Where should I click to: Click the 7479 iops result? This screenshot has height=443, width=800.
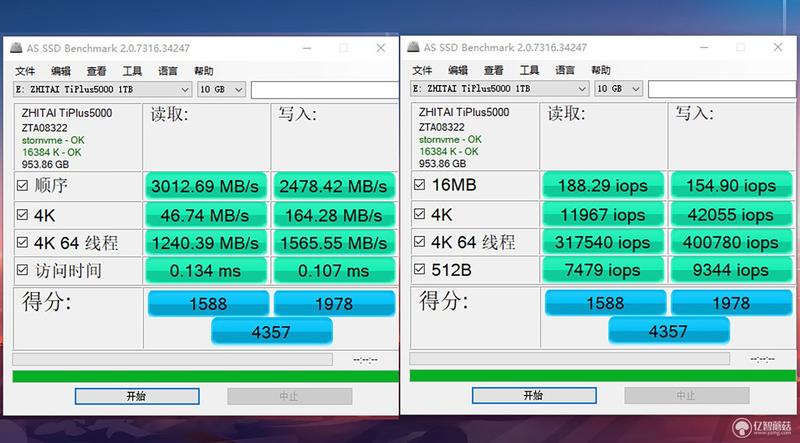click(603, 269)
